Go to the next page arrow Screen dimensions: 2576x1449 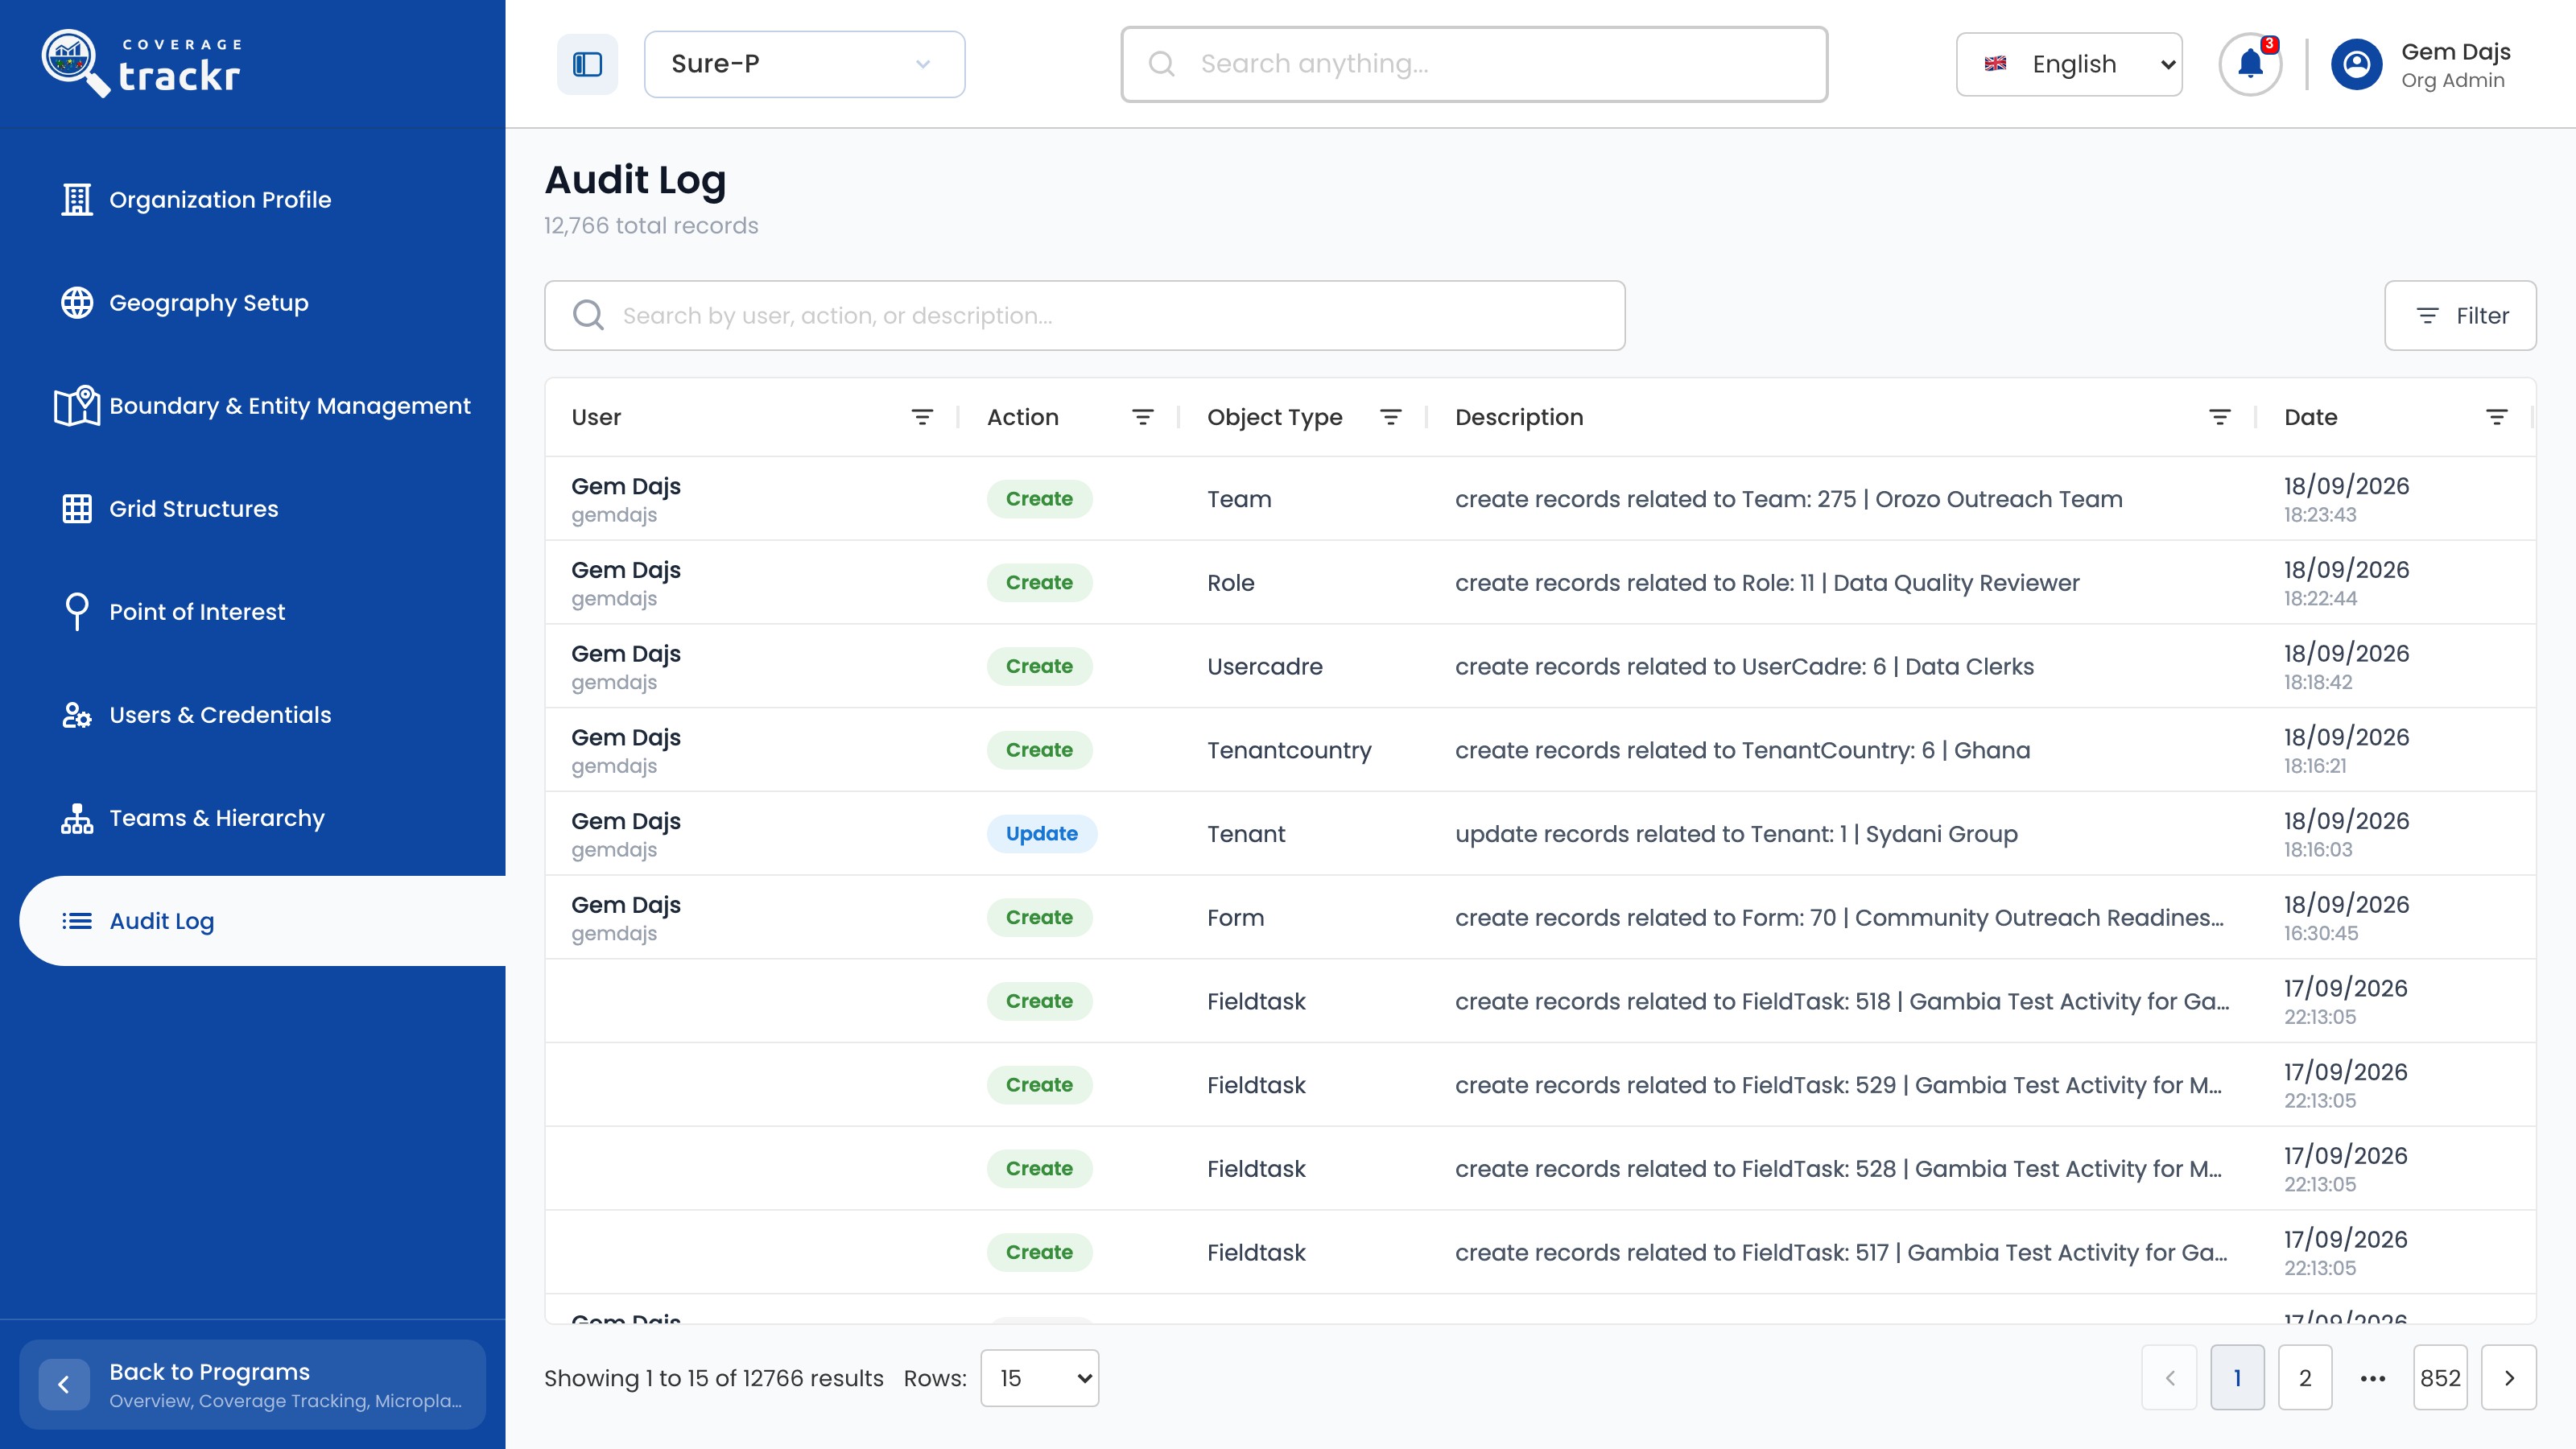(x=2508, y=1377)
